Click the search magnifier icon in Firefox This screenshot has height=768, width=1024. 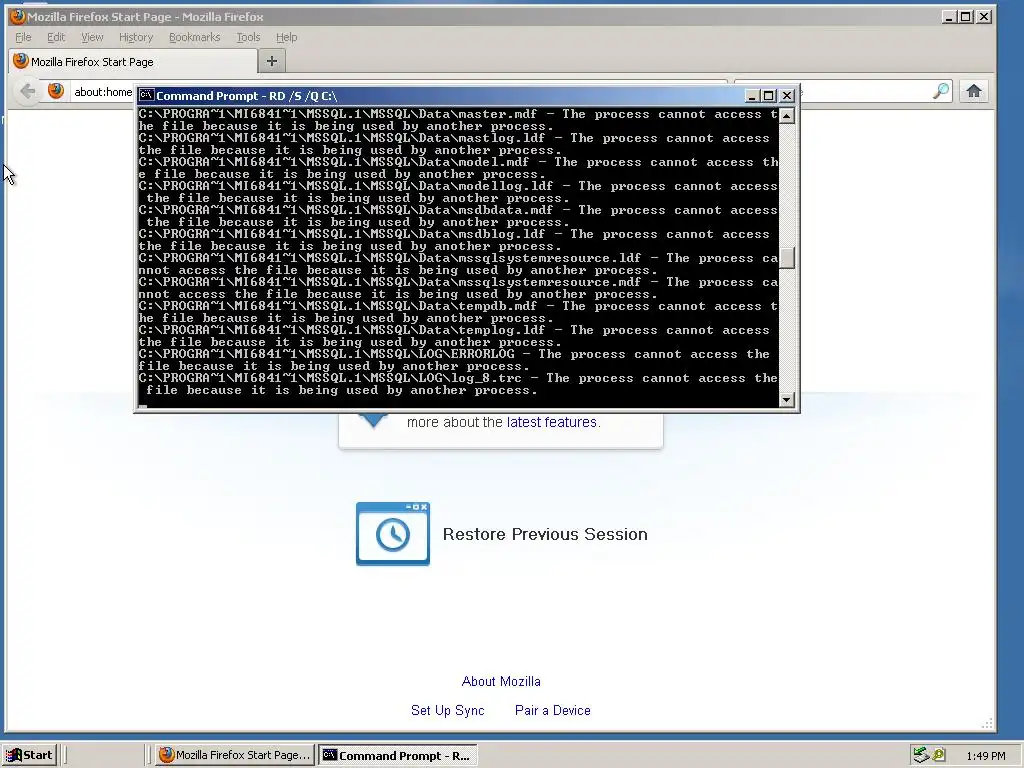click(941, 91)
